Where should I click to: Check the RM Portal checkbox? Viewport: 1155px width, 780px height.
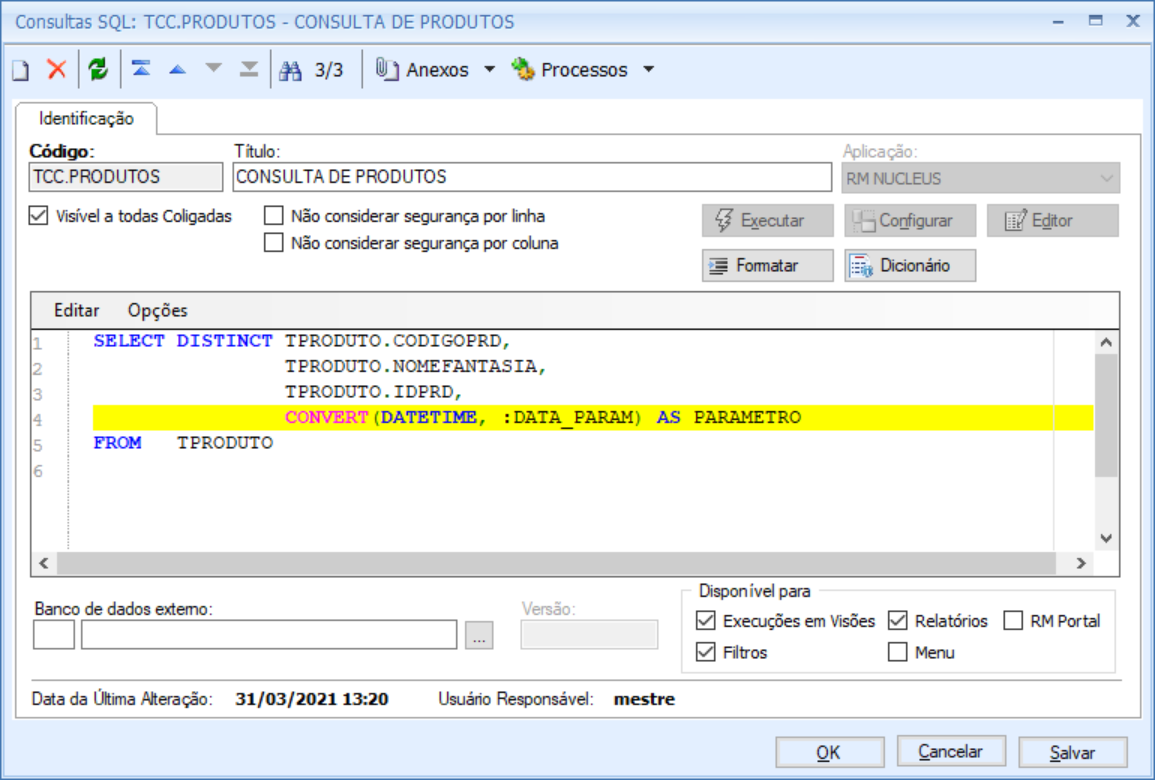(1013, 620)
